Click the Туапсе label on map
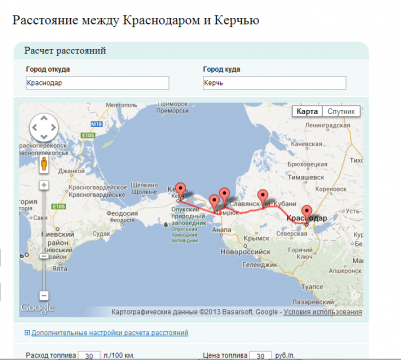 click(312, 287)
